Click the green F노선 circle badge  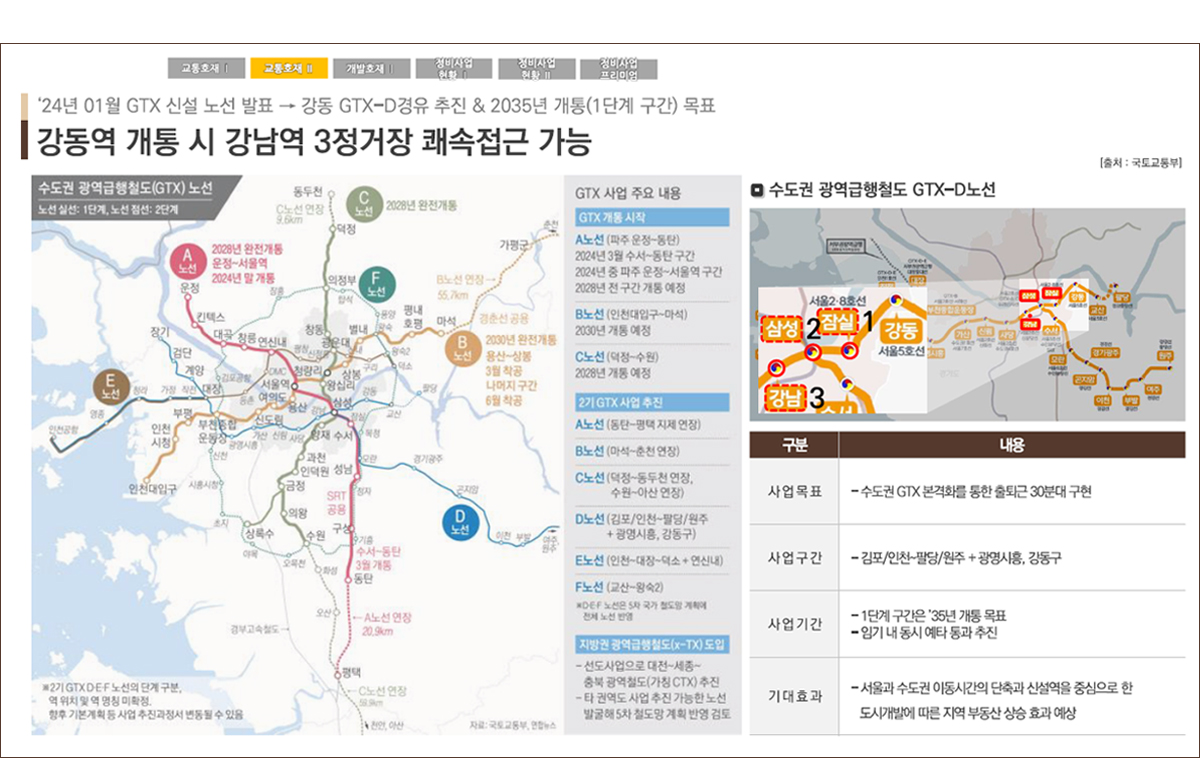point(376,285)
